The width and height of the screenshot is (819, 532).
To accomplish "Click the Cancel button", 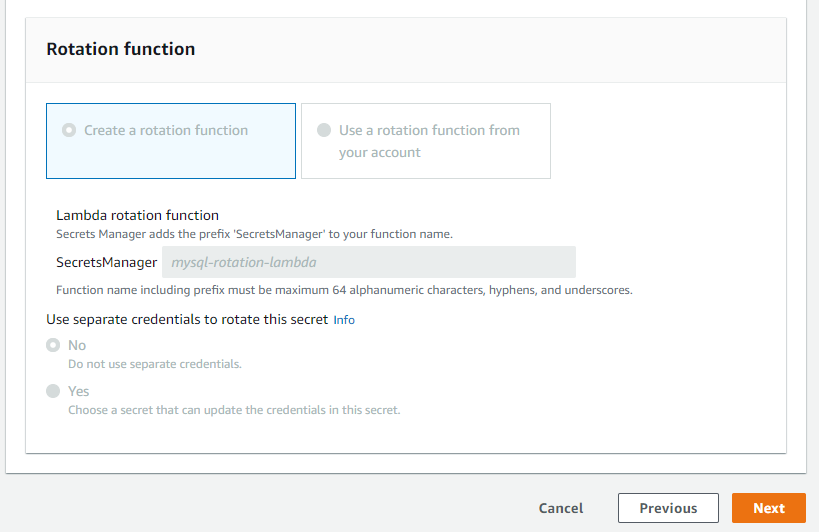I will point(561,508).
